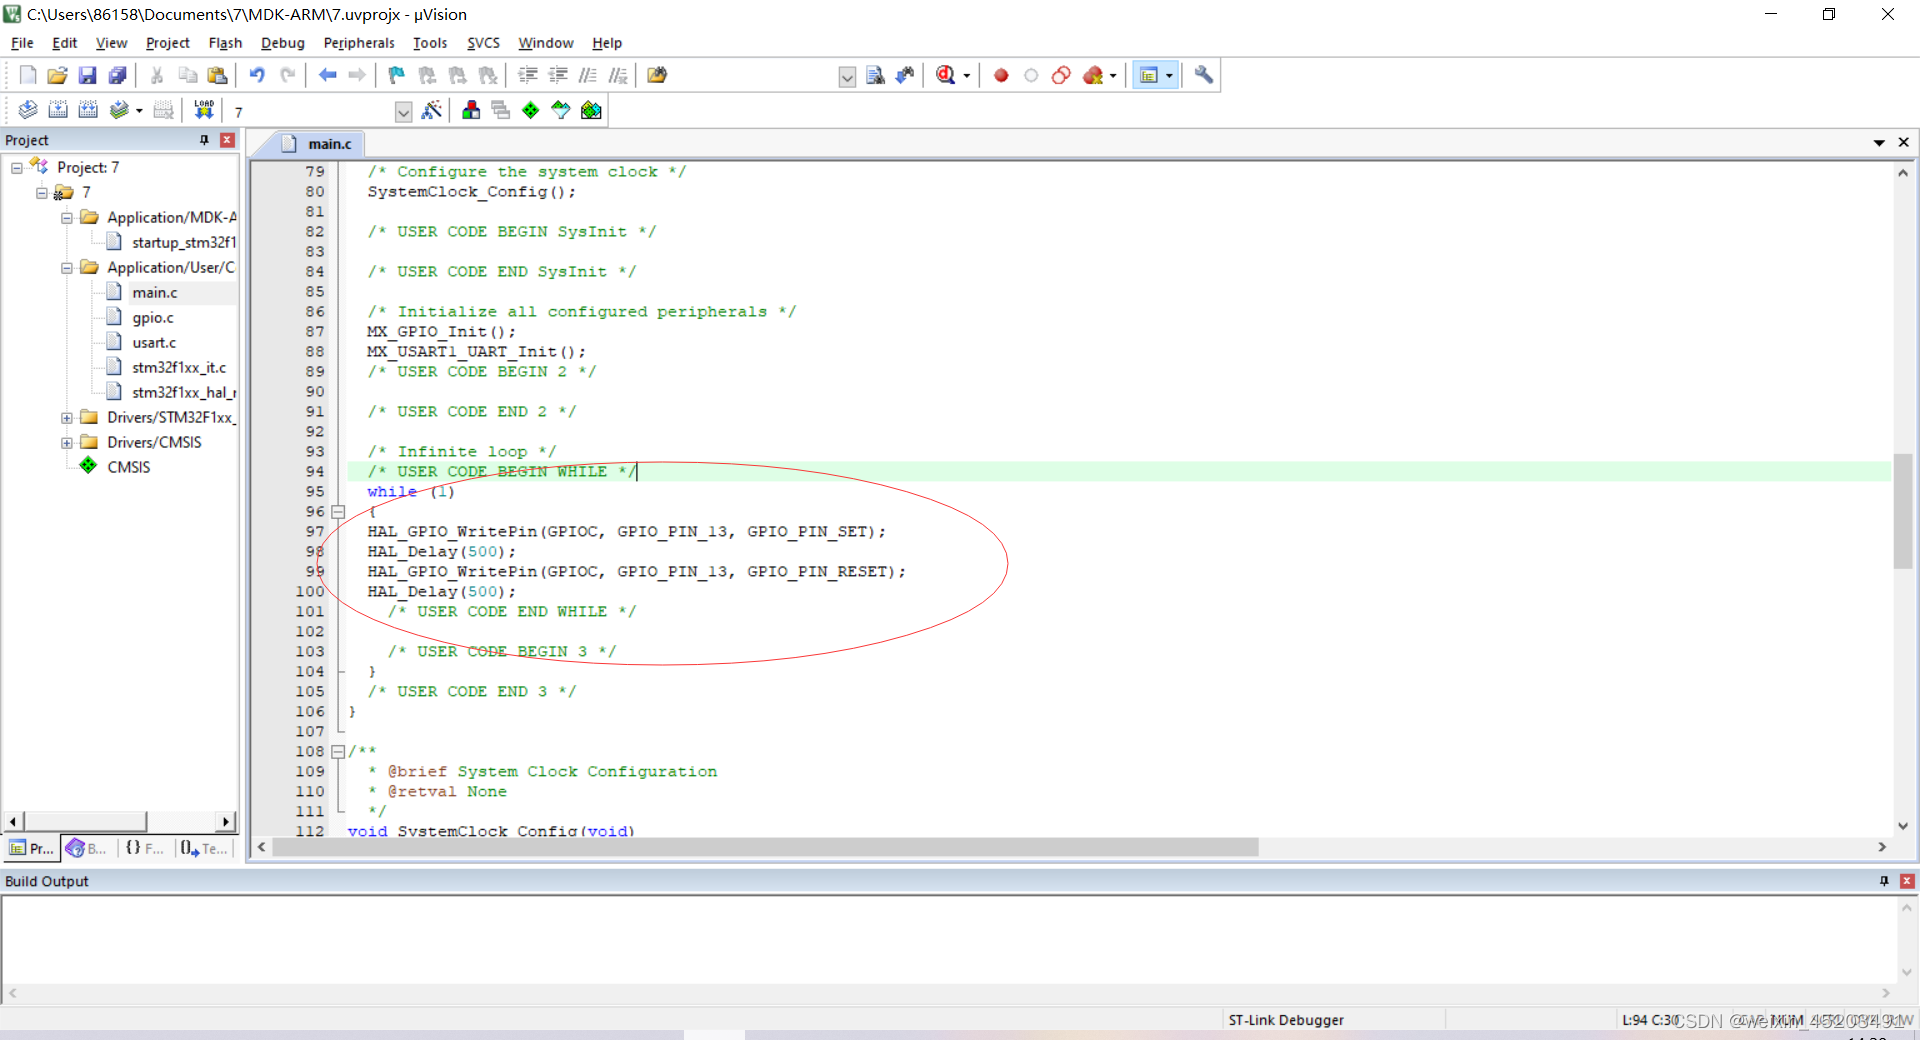This screenshot has width=1920, height=1040.
Task: Open a file via the Open icon
Action: click(57, 75)
